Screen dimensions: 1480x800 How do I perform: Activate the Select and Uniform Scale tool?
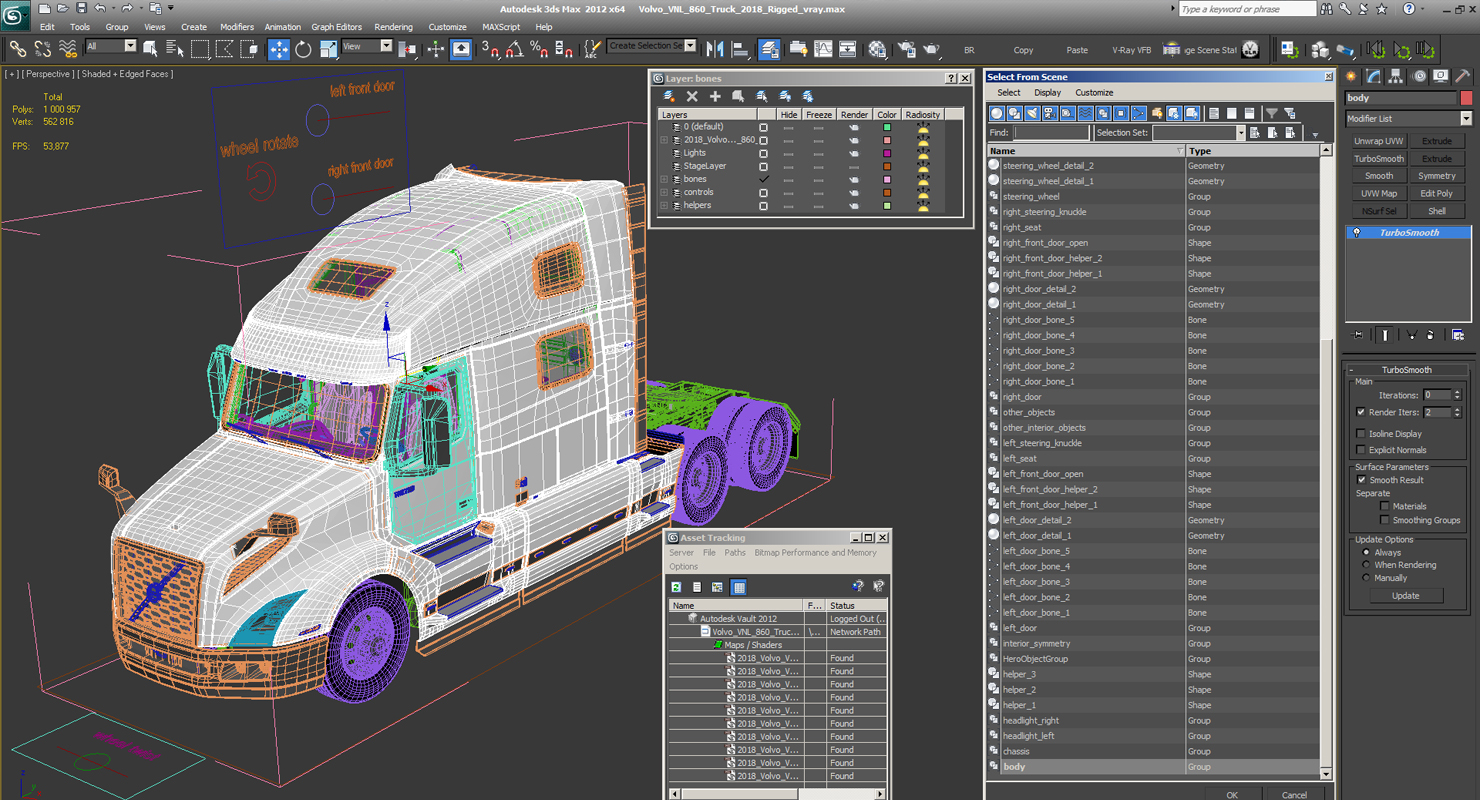click(328, 49)
